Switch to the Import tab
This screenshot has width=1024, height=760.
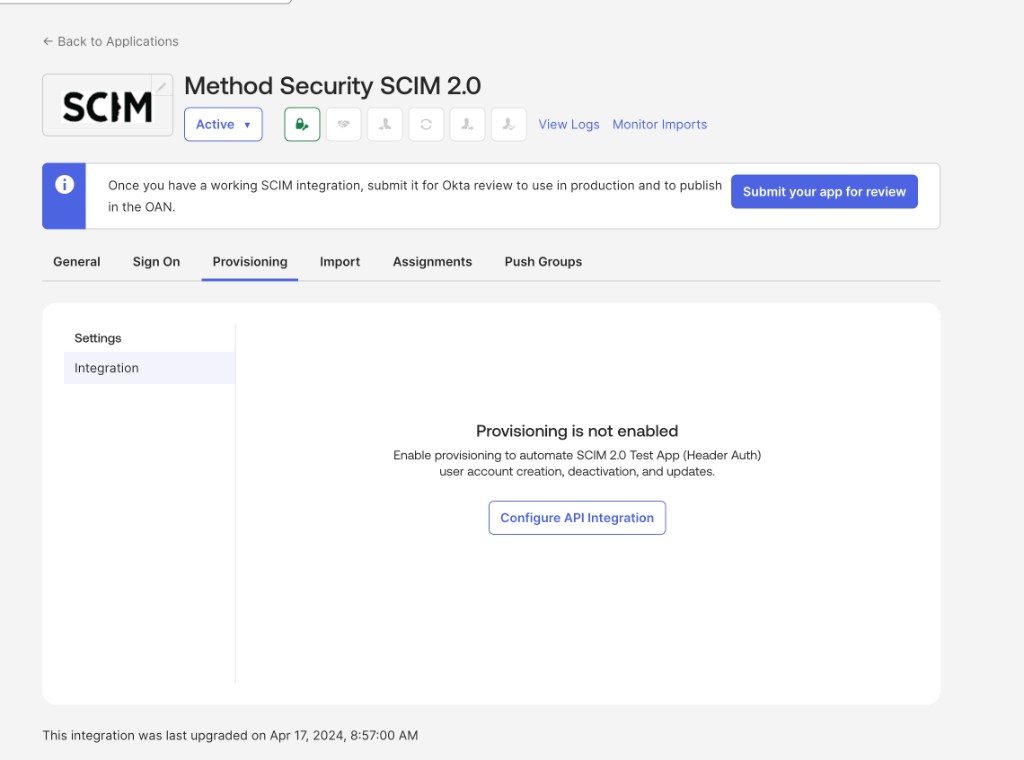340,262
